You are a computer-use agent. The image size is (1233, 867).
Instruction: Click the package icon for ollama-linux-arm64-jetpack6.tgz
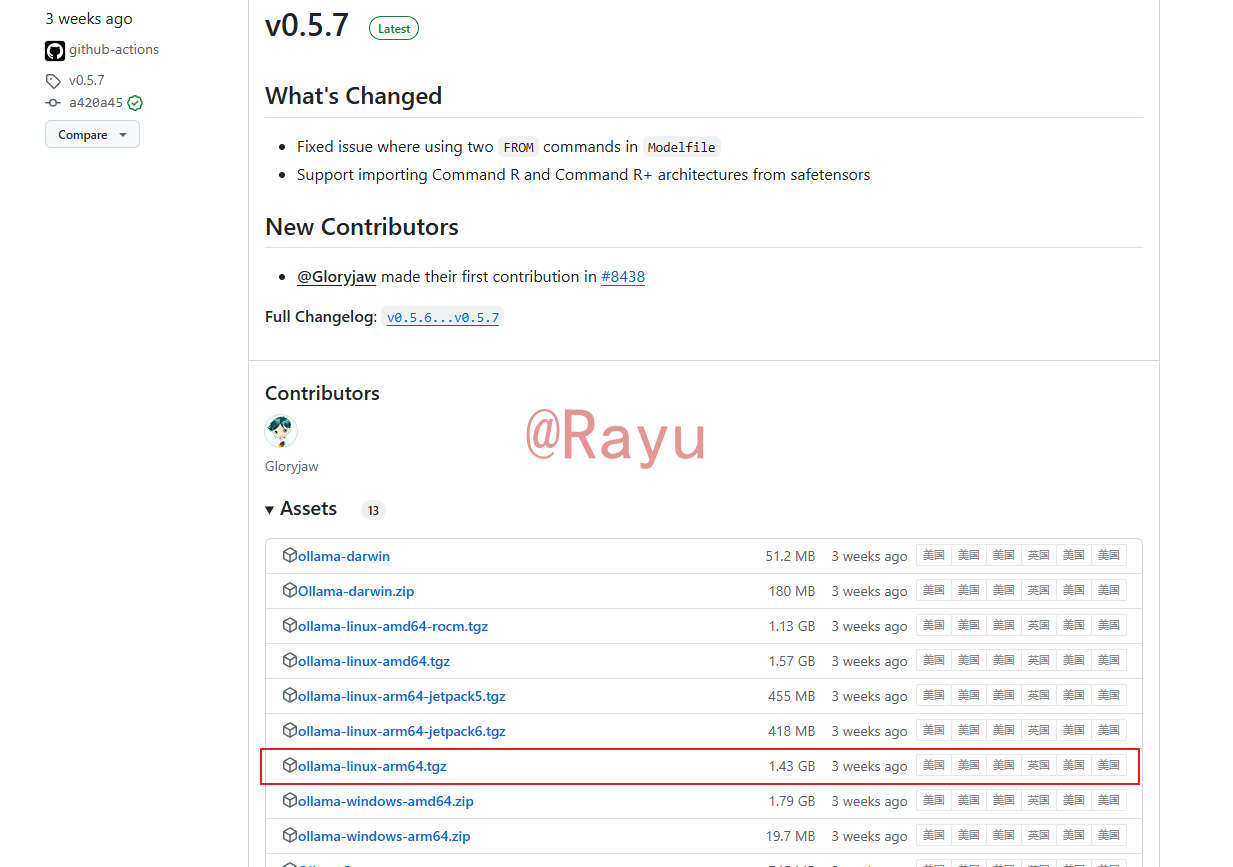290,730
